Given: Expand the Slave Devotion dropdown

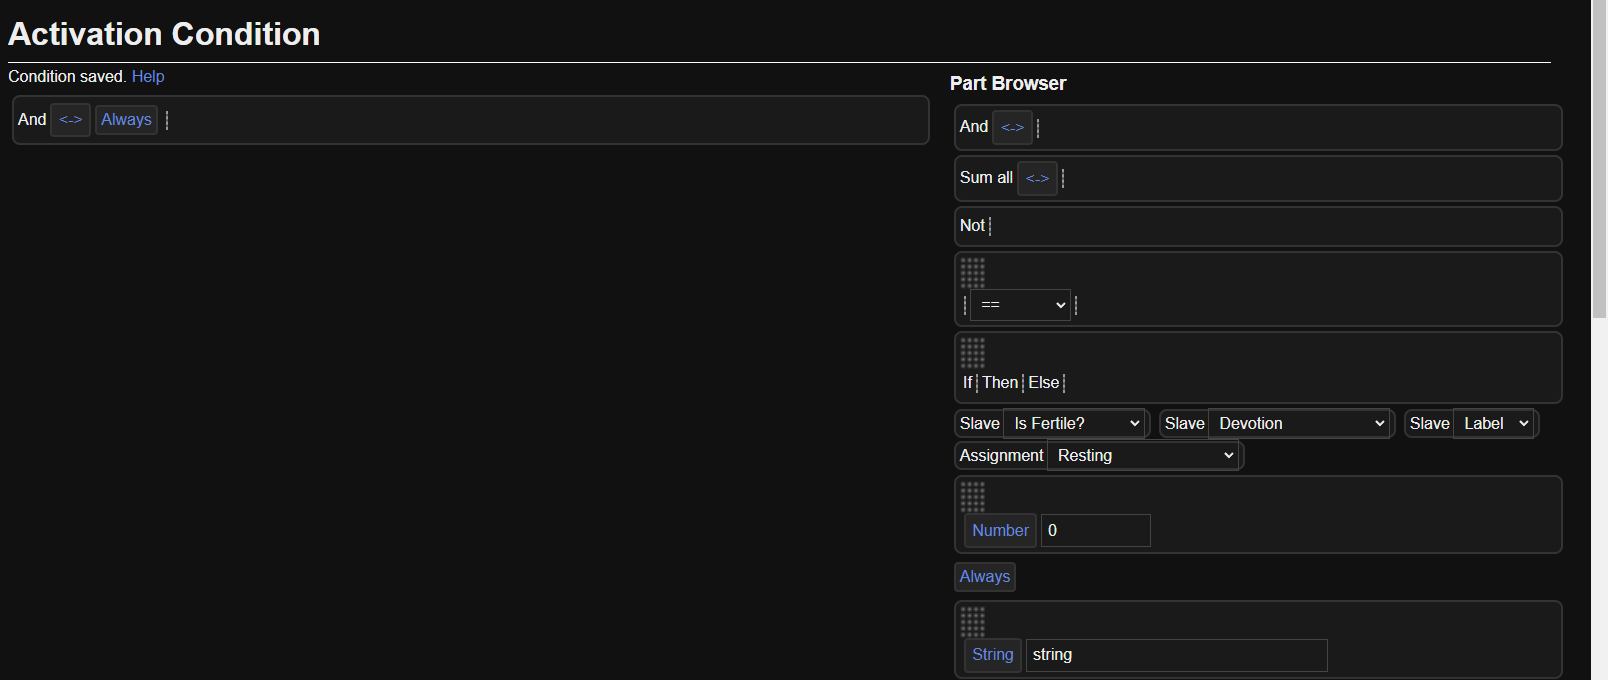Looking at the screenshot, I should tap(1300, 424).
